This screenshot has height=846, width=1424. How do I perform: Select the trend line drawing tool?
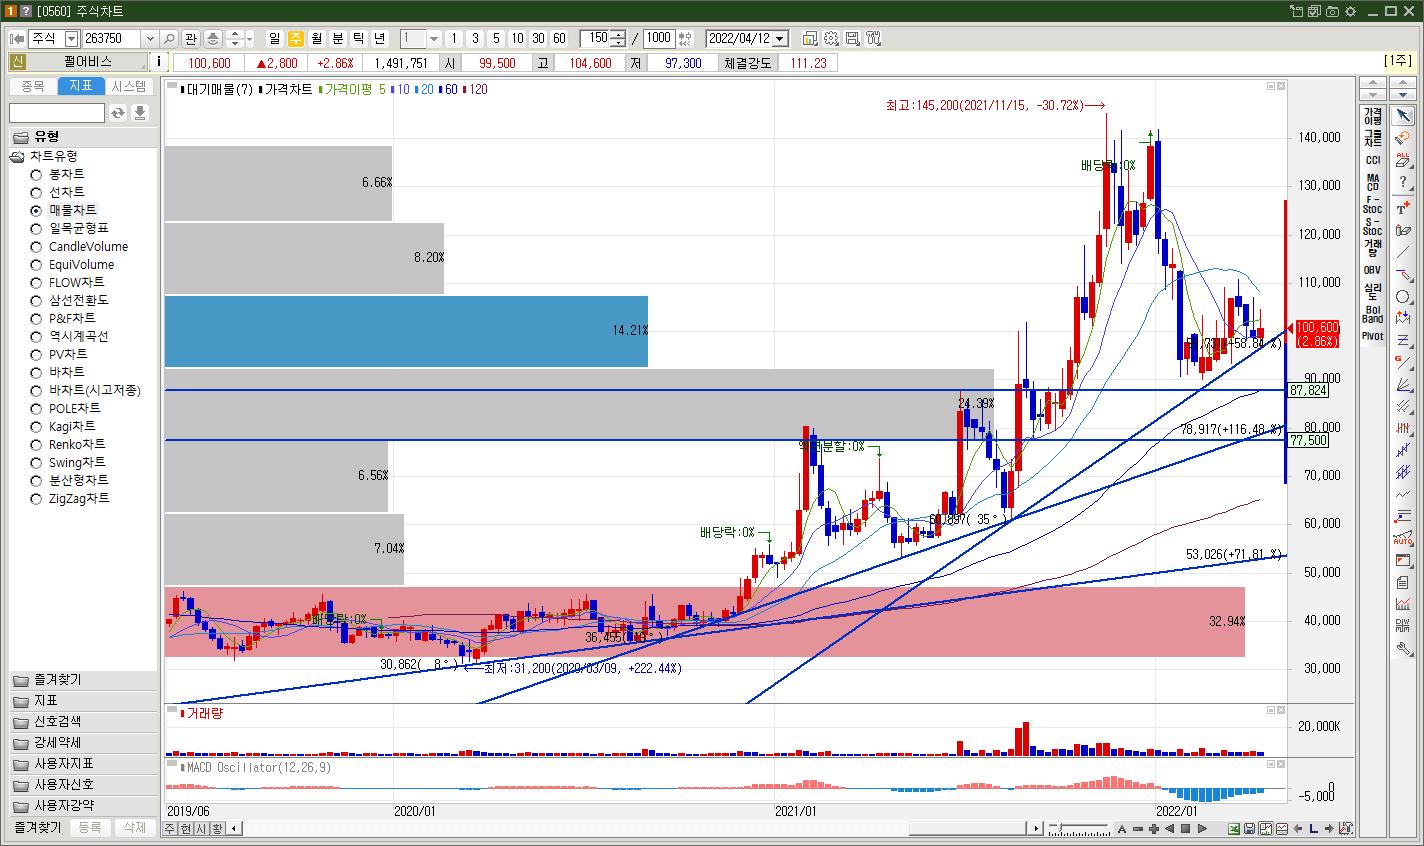point(1403,254)
